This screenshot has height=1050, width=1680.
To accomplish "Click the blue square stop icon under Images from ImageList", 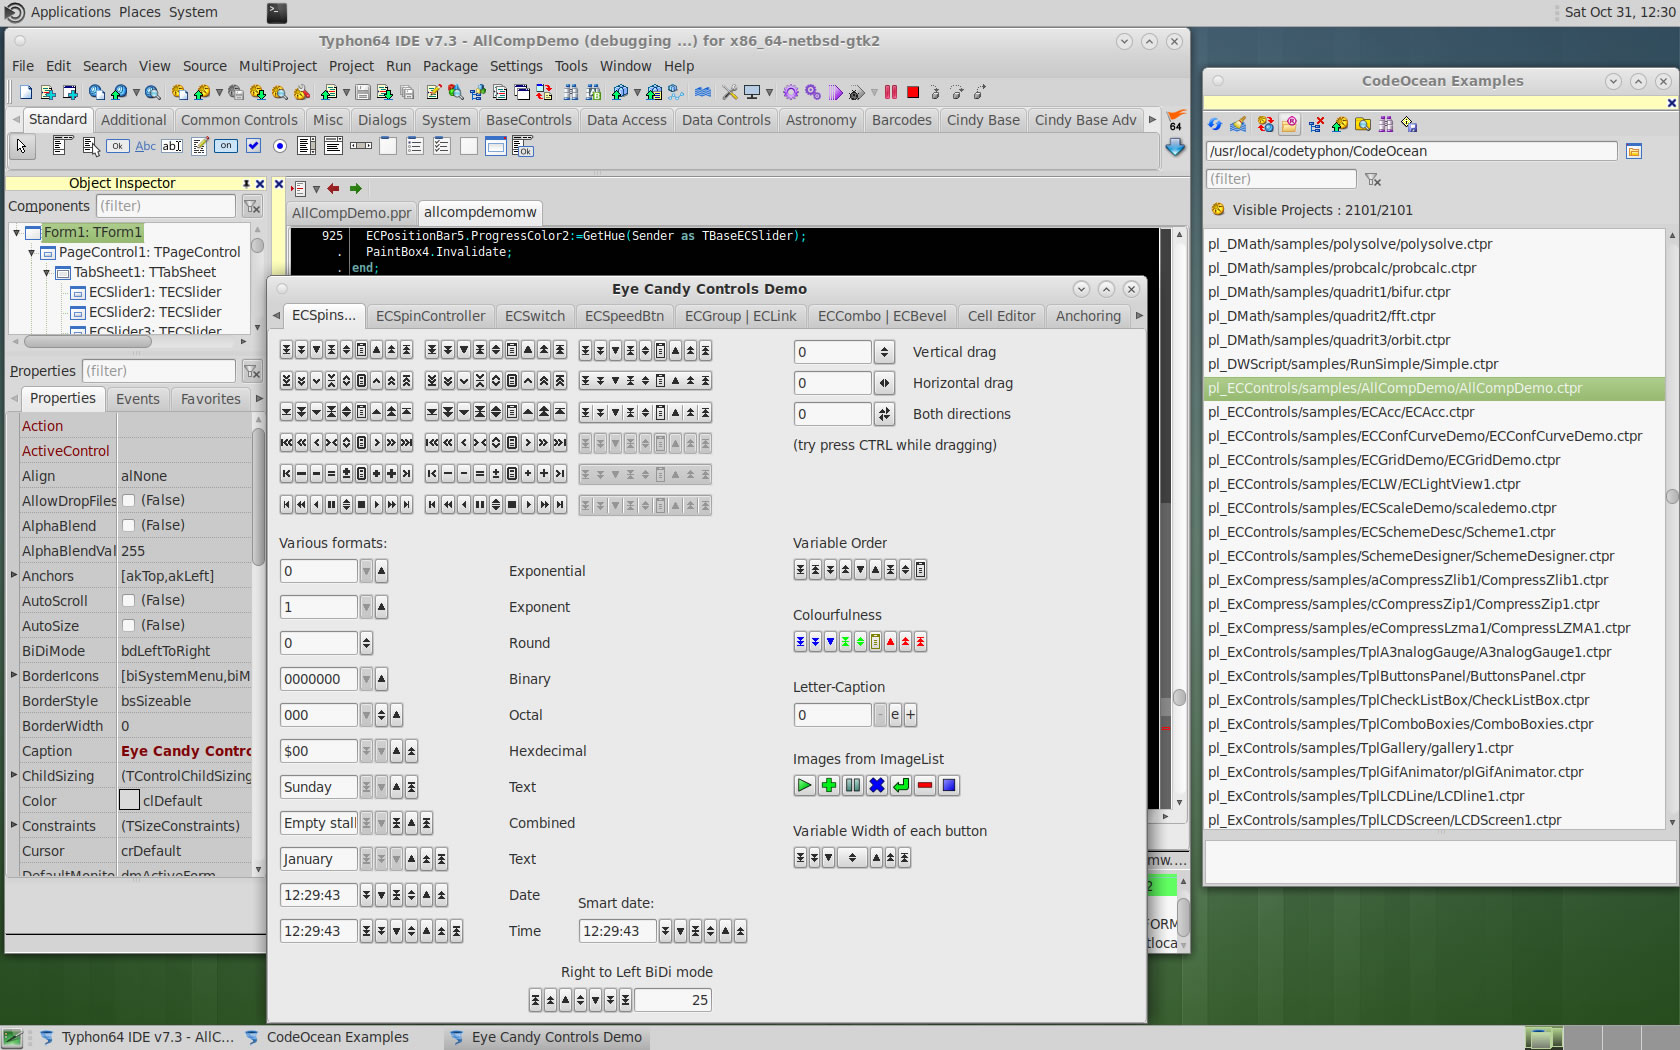I will pyautogui.click(x=949, y=785).
